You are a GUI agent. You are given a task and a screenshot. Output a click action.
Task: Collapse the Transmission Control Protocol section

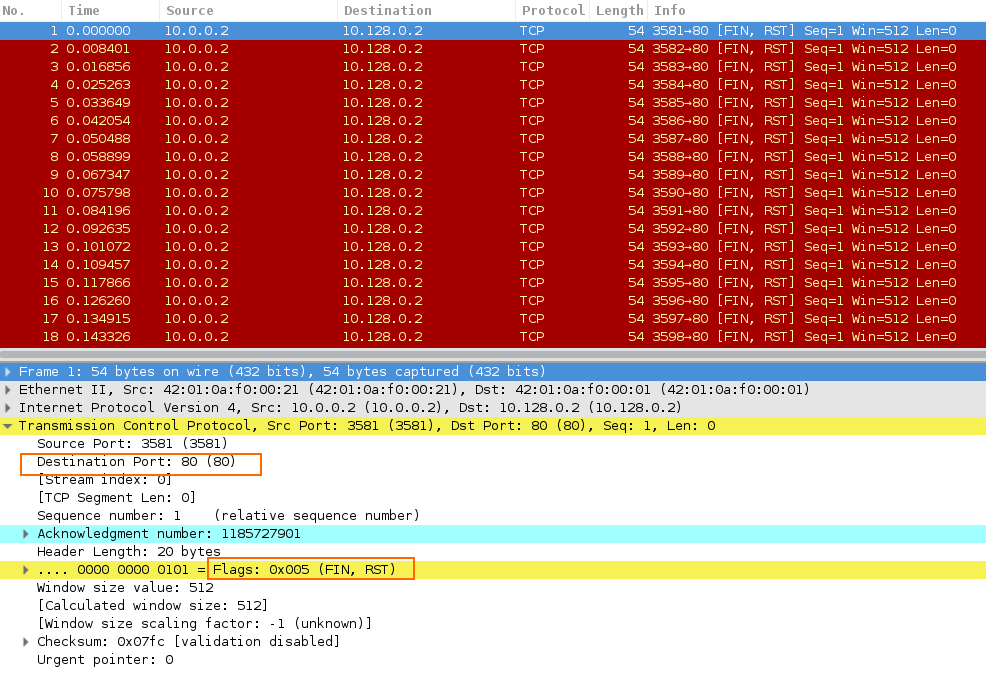pos(8,426)
